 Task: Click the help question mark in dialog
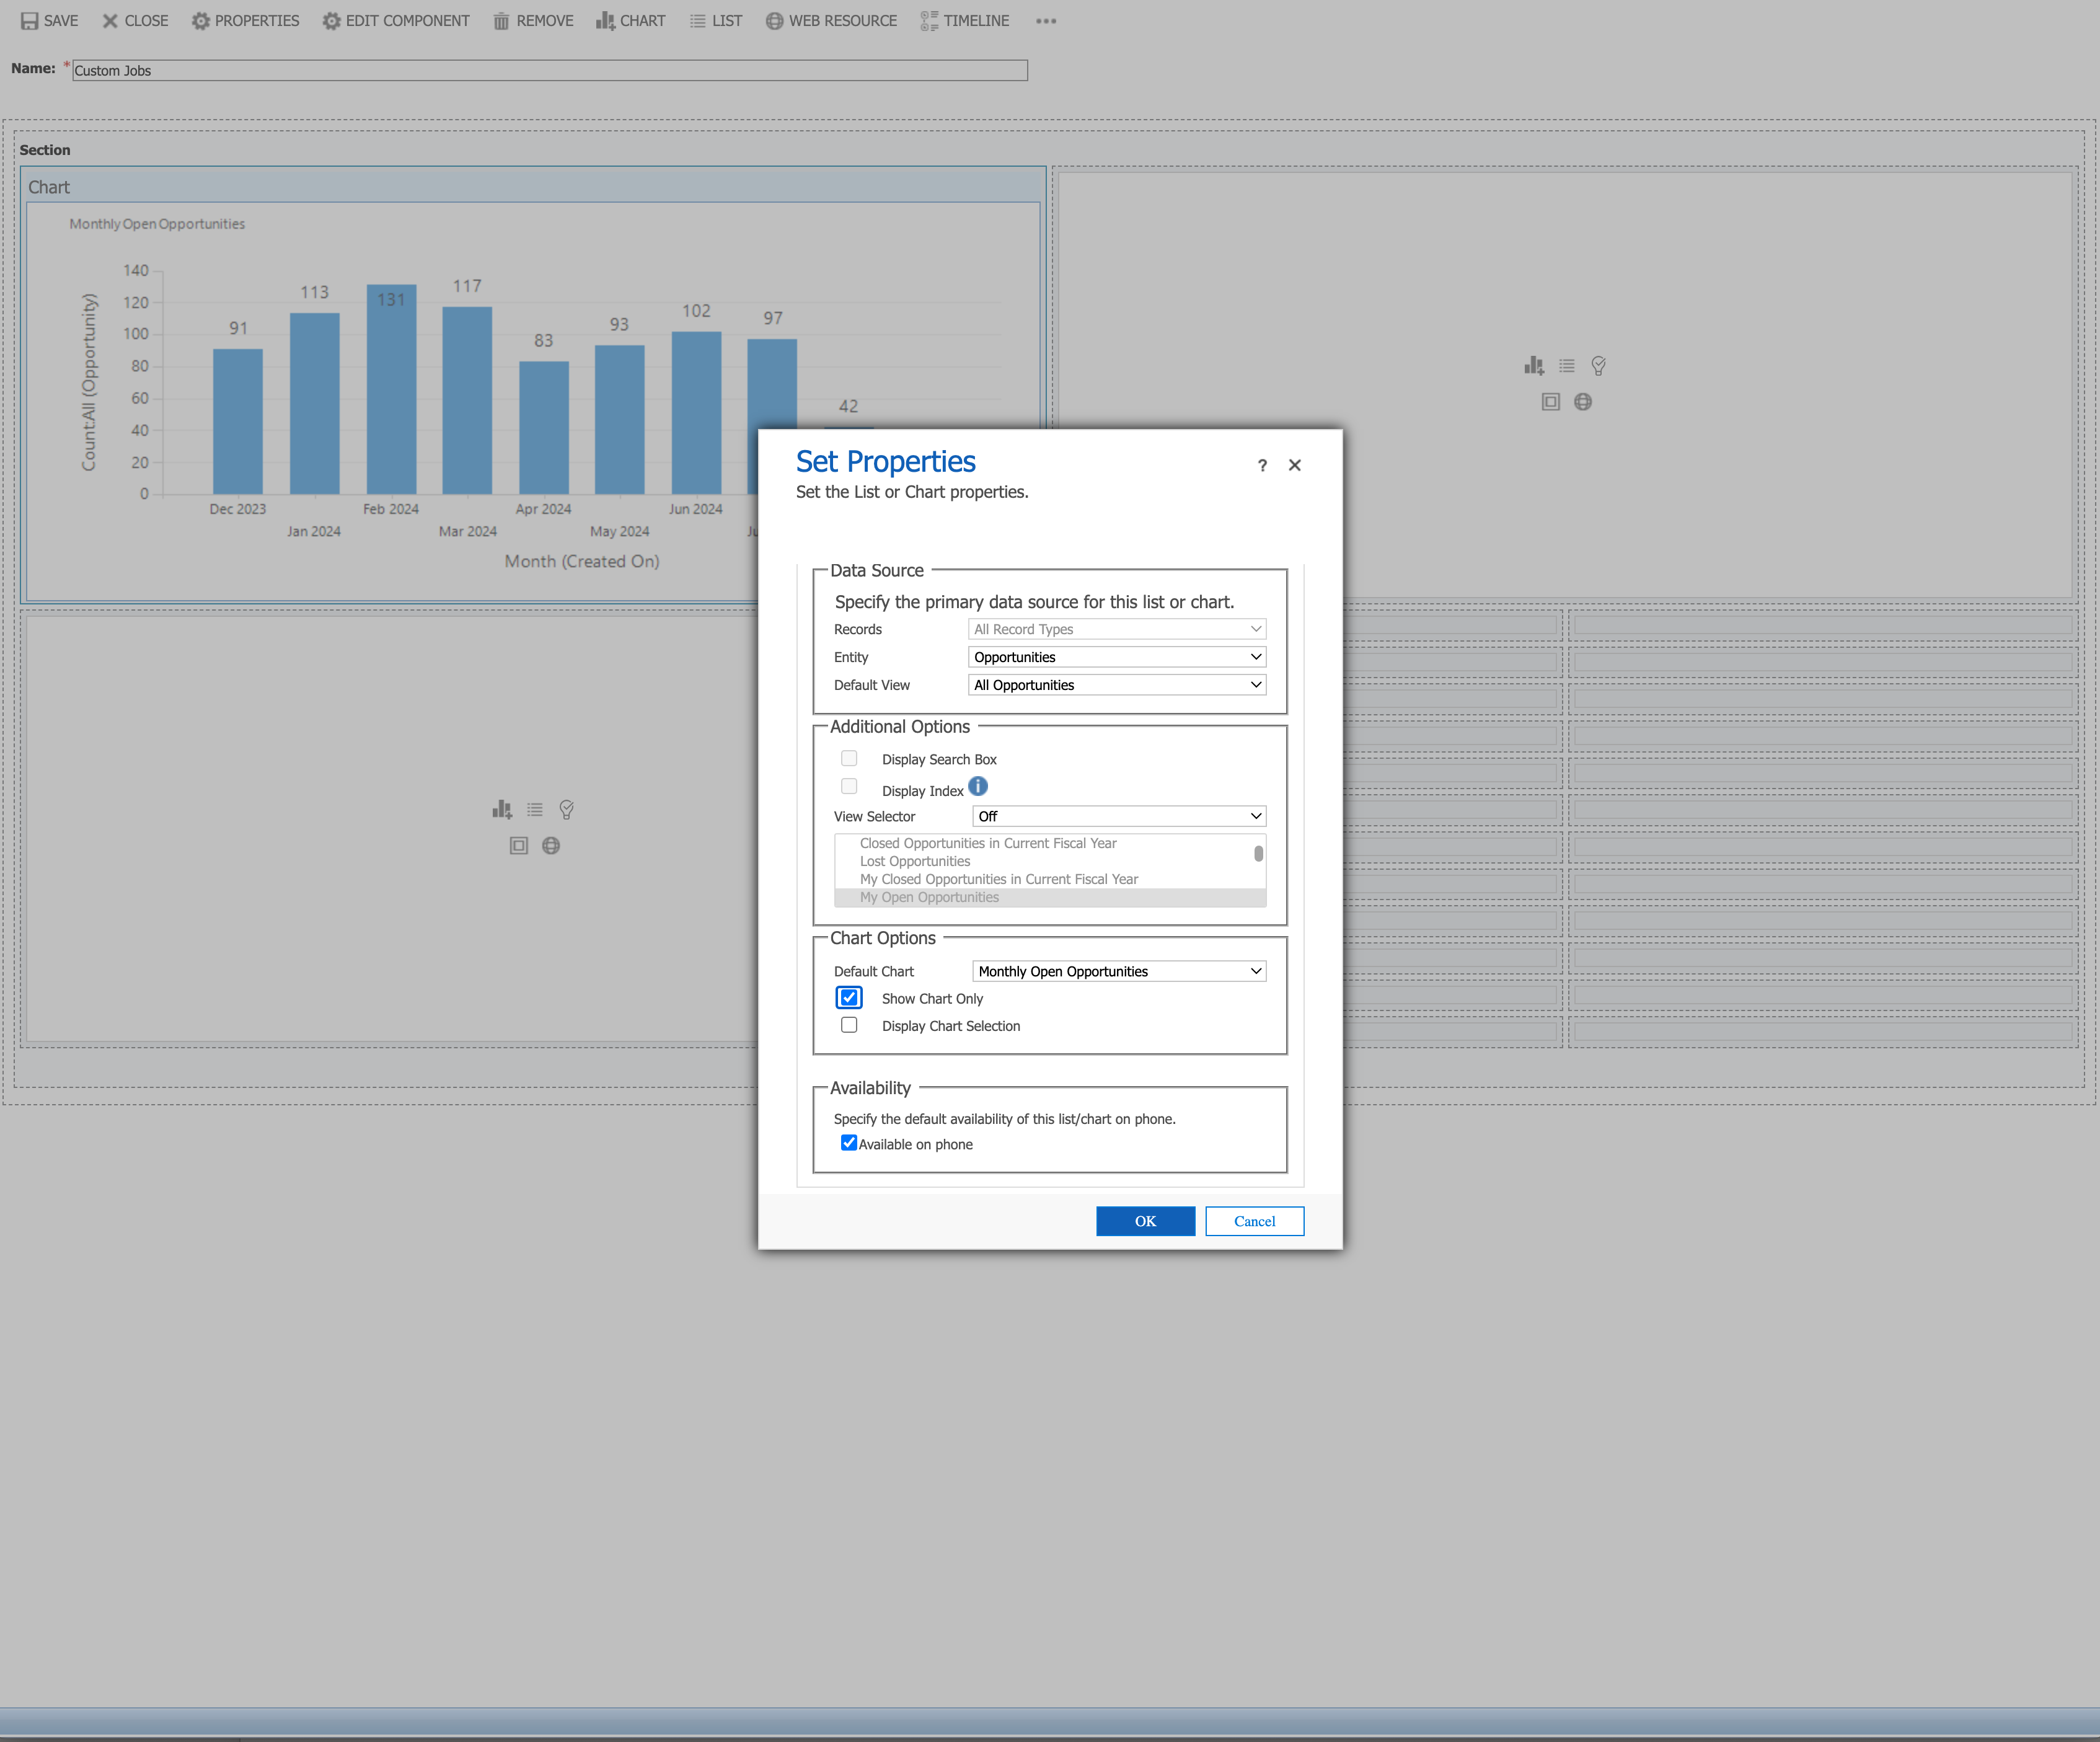click(1262, 465)
